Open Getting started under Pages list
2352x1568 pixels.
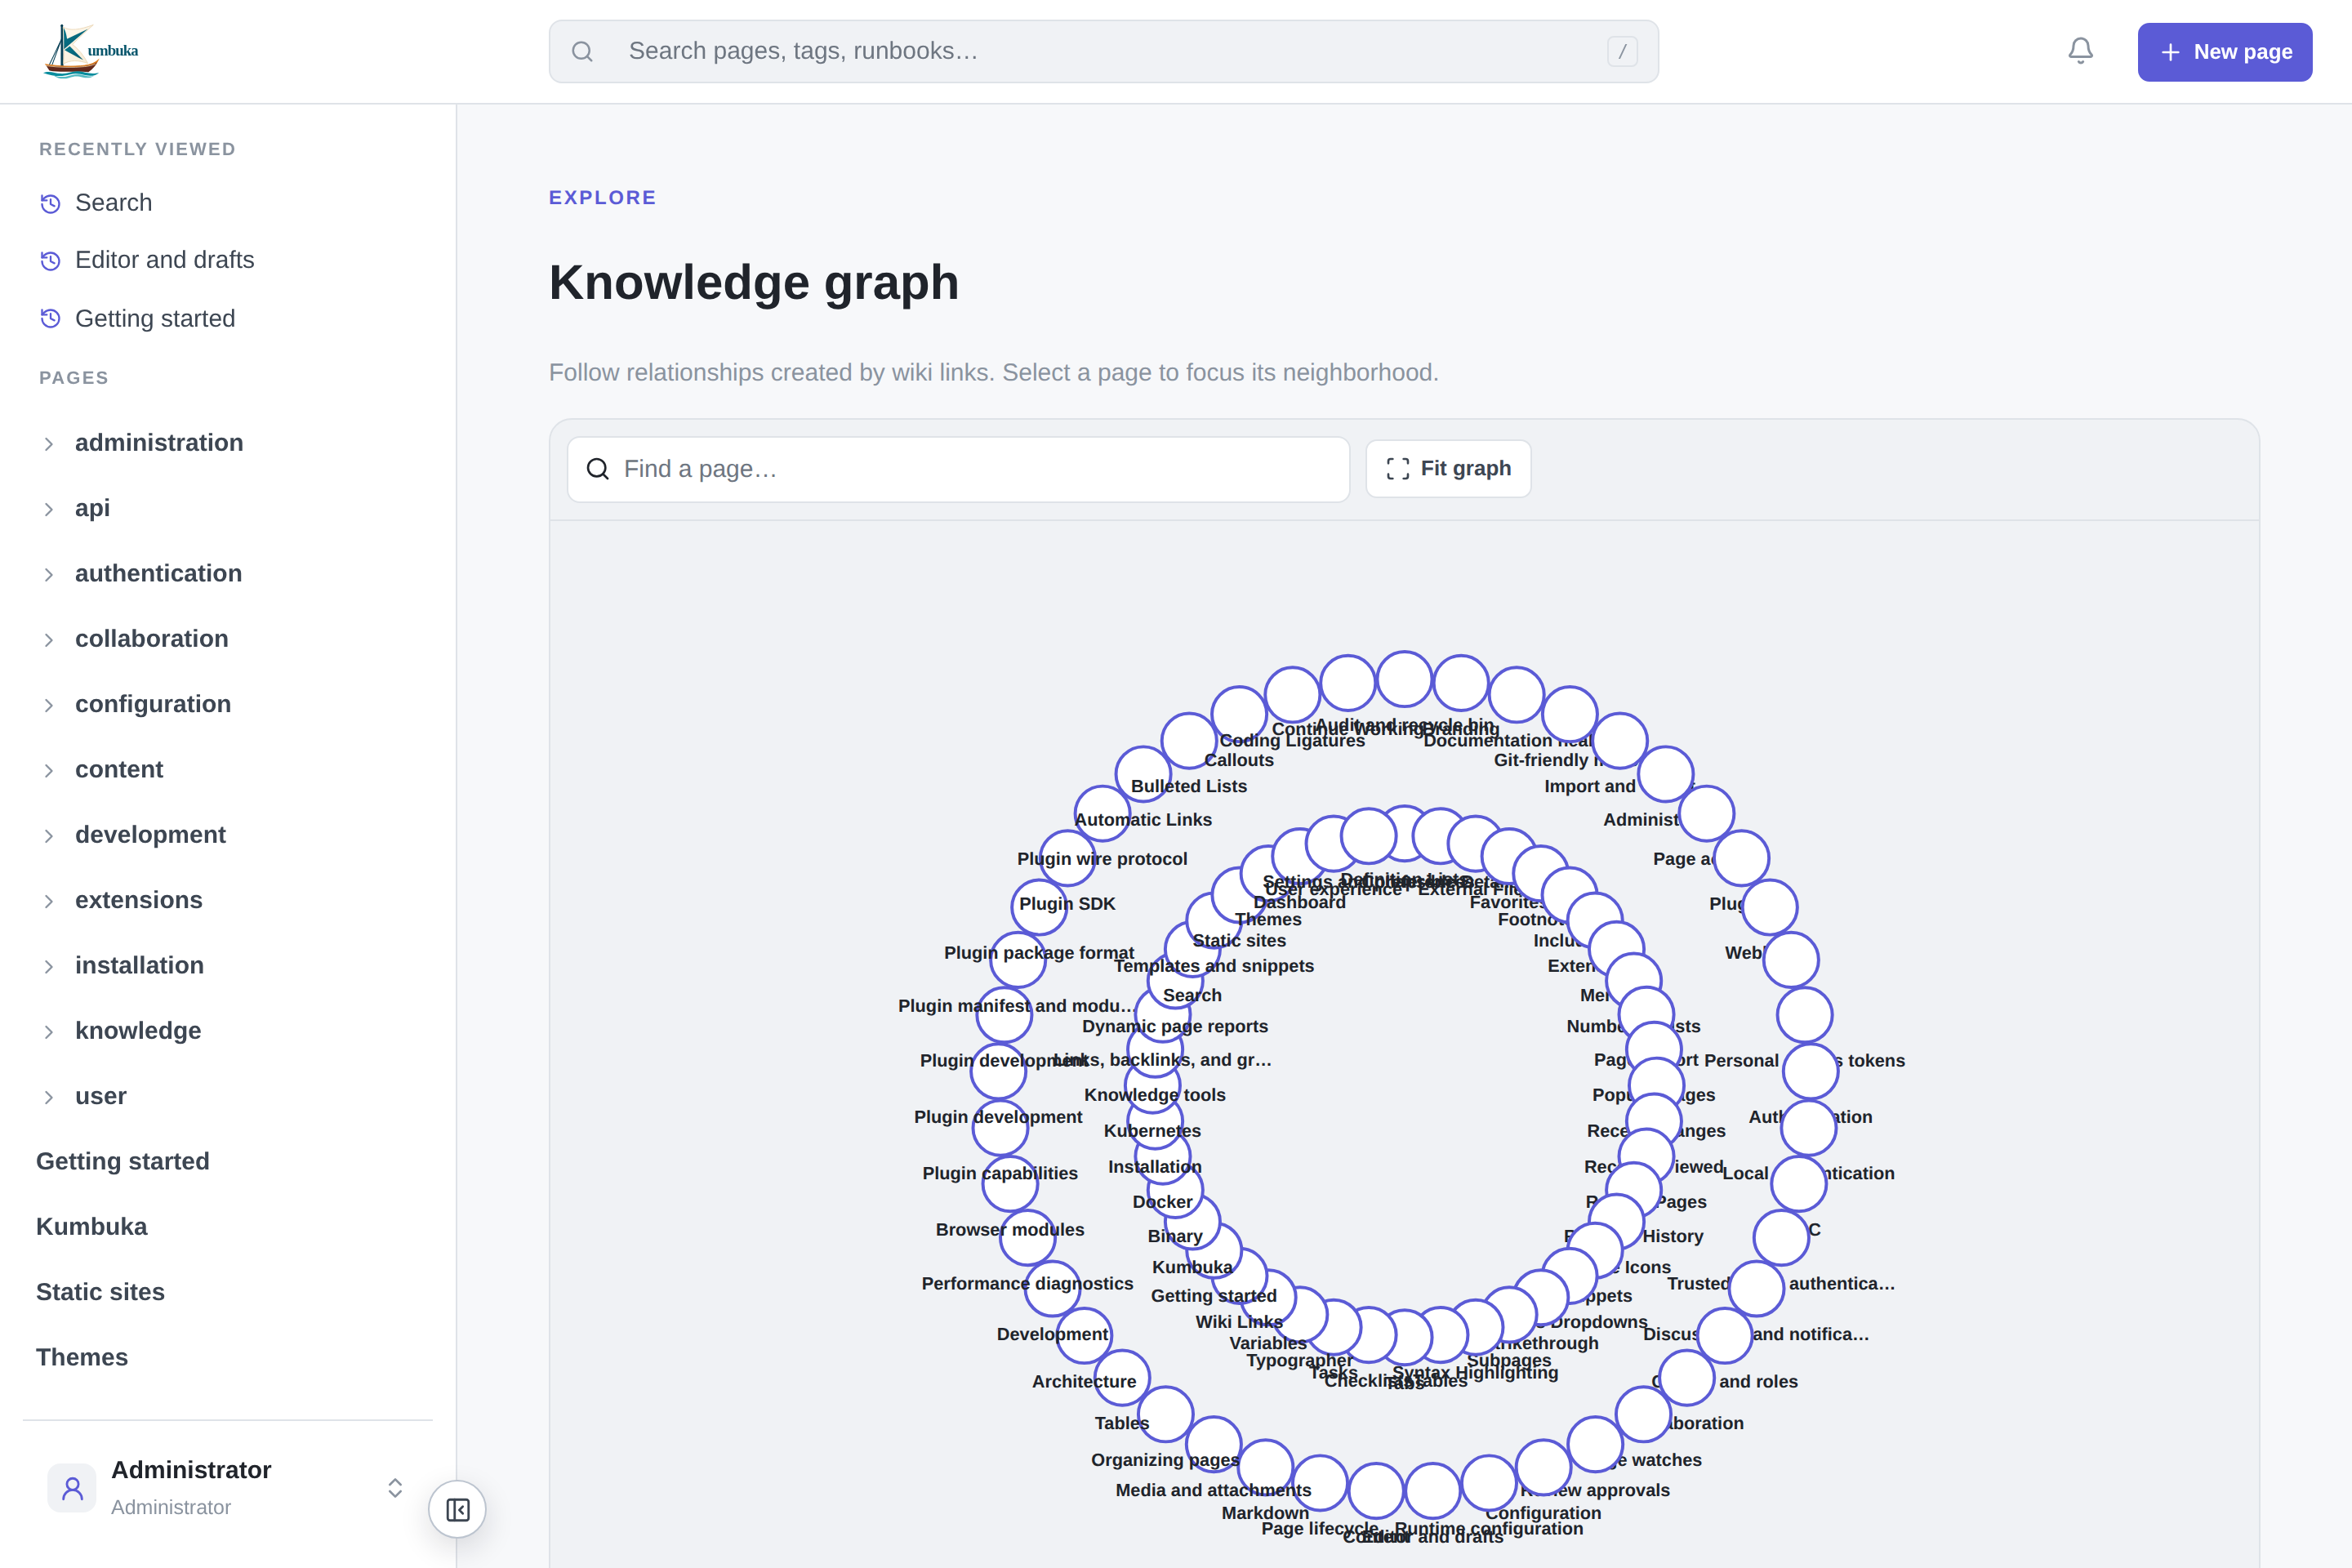coord(123,1161)
